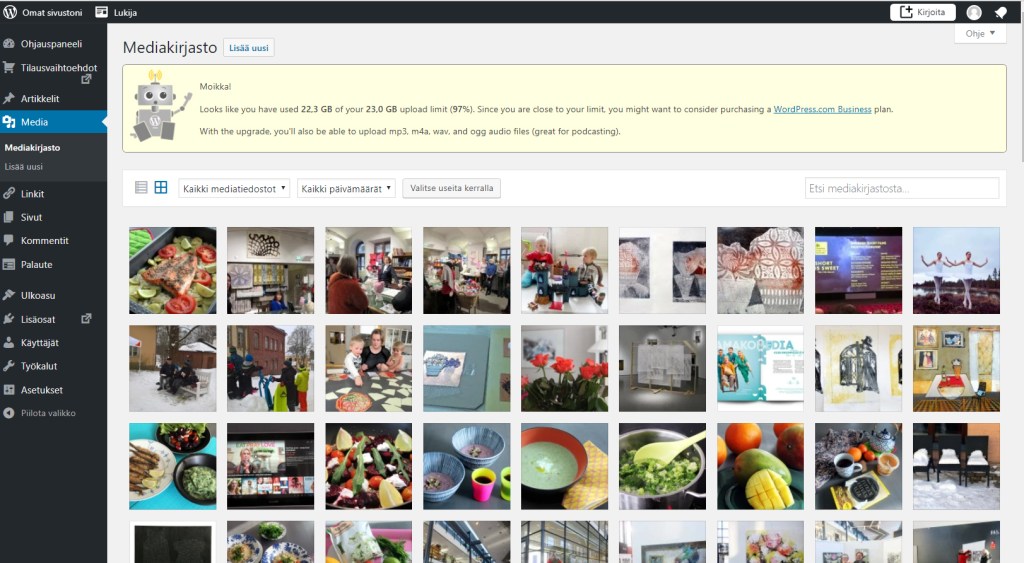The image size is (1024, 563).
Task: Open Lukija reader icon
Action: coord(101,12)
